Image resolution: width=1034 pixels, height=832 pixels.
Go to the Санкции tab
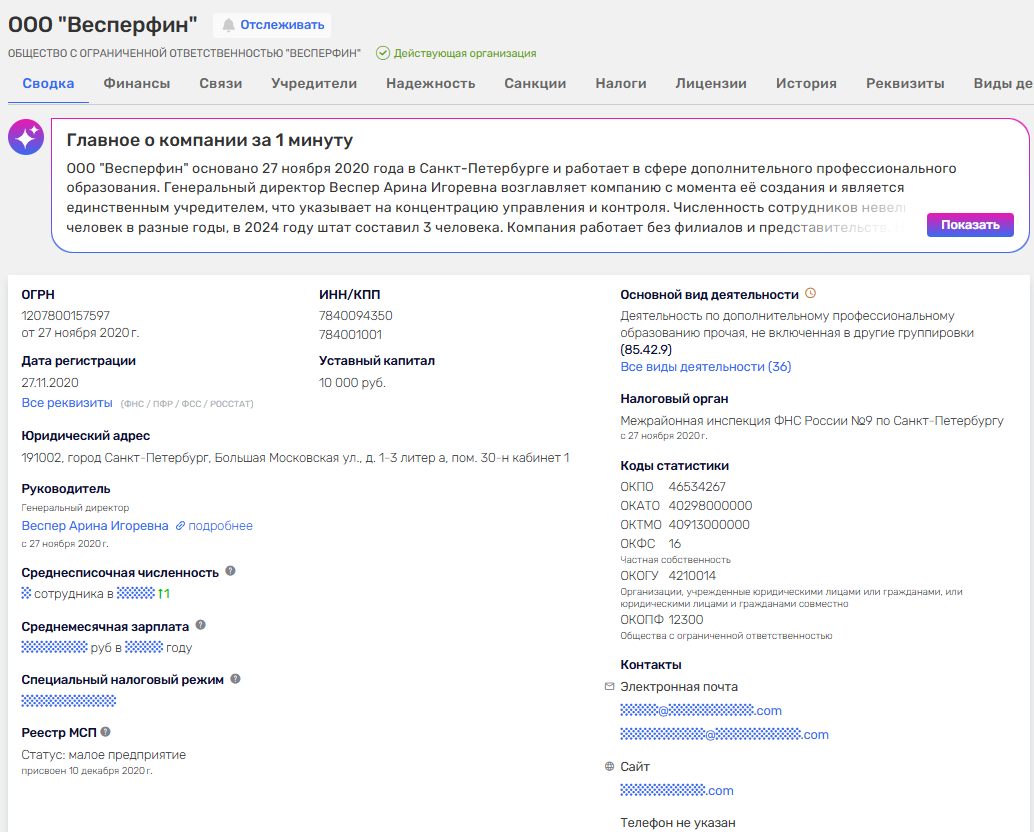[535, 84]
